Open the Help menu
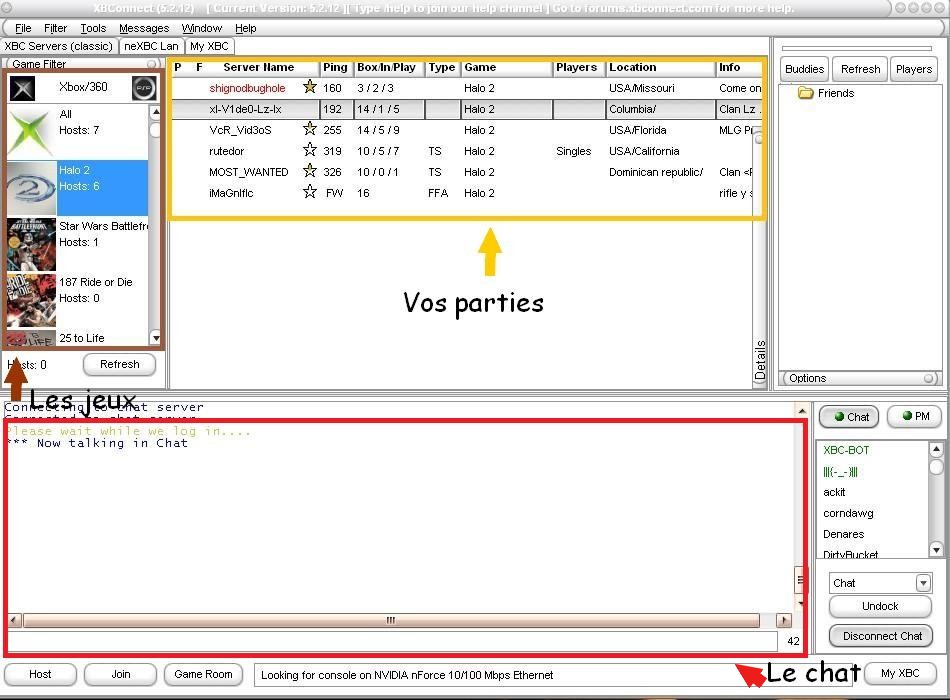The width and height of the screenshot is (950, 700). (x=245, y=28)
